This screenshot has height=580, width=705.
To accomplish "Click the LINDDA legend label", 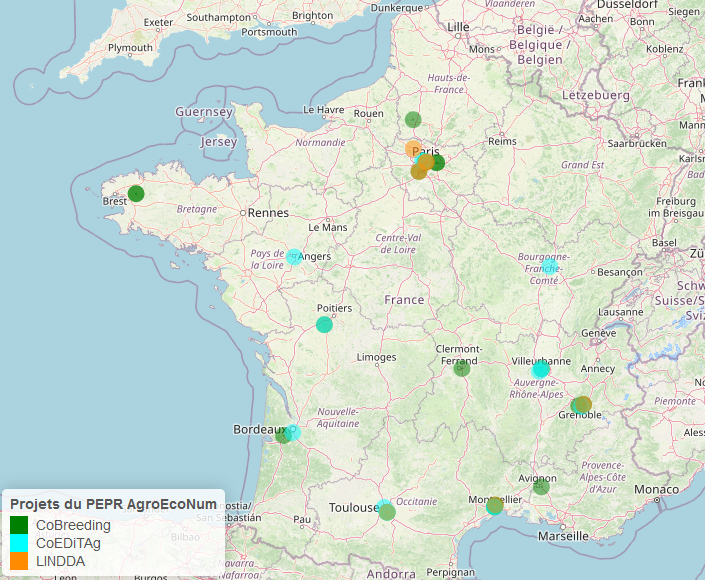I will pos(60,561).
